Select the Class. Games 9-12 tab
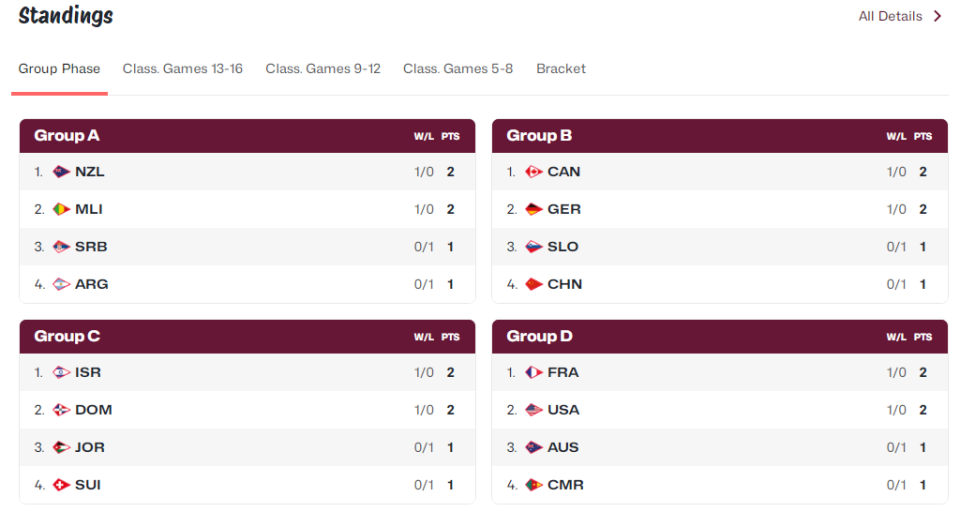The height and width of the screenshot is (527, 960). click(323, 69)
